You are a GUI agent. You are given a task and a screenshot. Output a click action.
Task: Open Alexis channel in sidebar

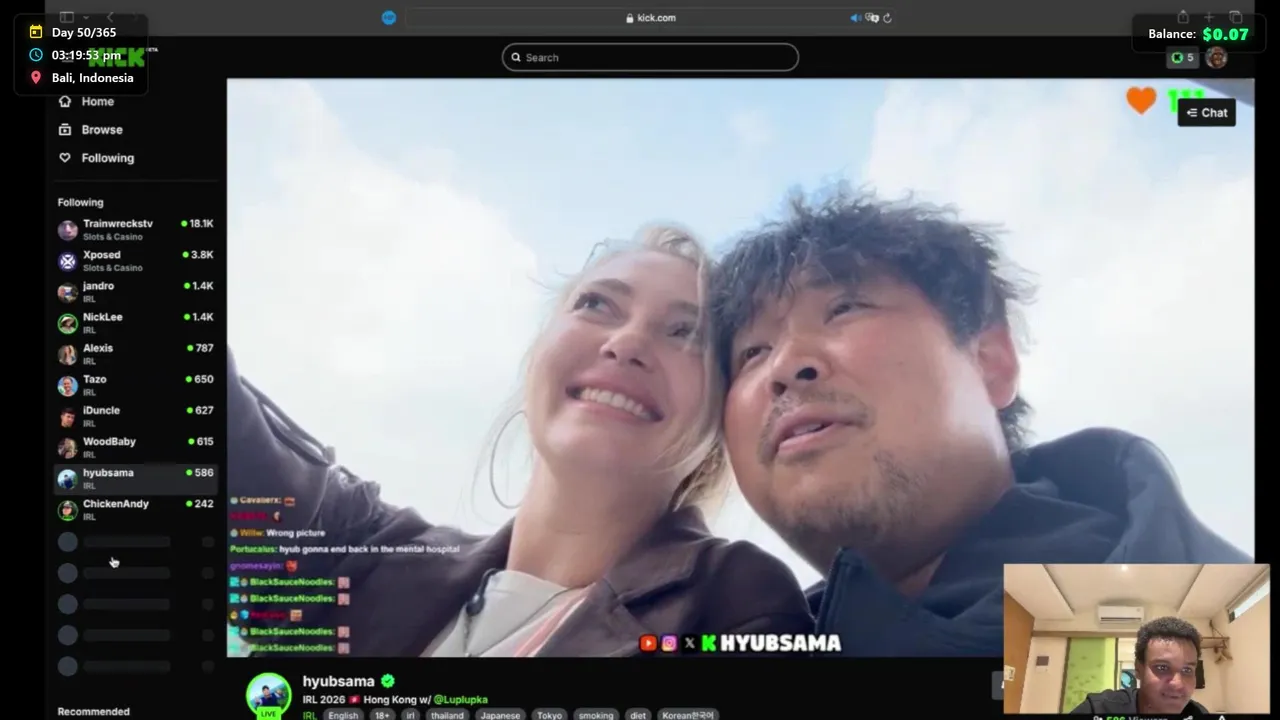coord(135,354)
